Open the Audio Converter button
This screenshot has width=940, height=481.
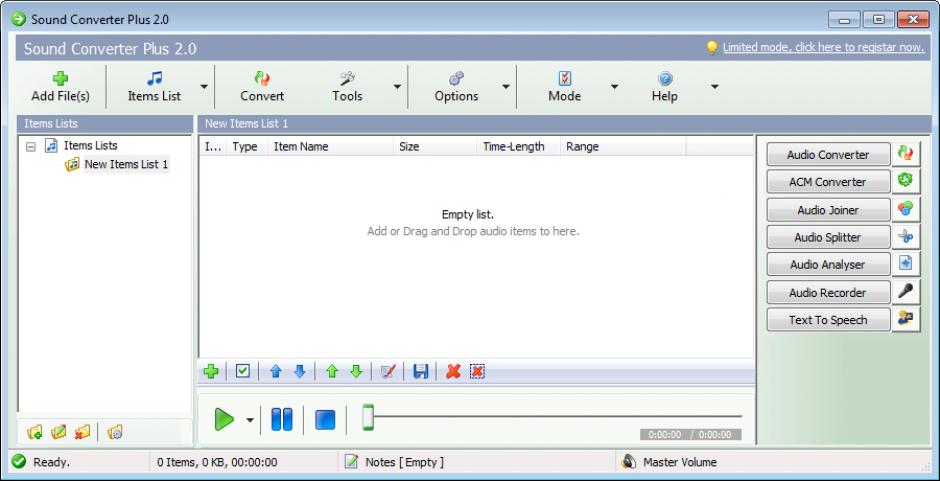coord(828,155)
